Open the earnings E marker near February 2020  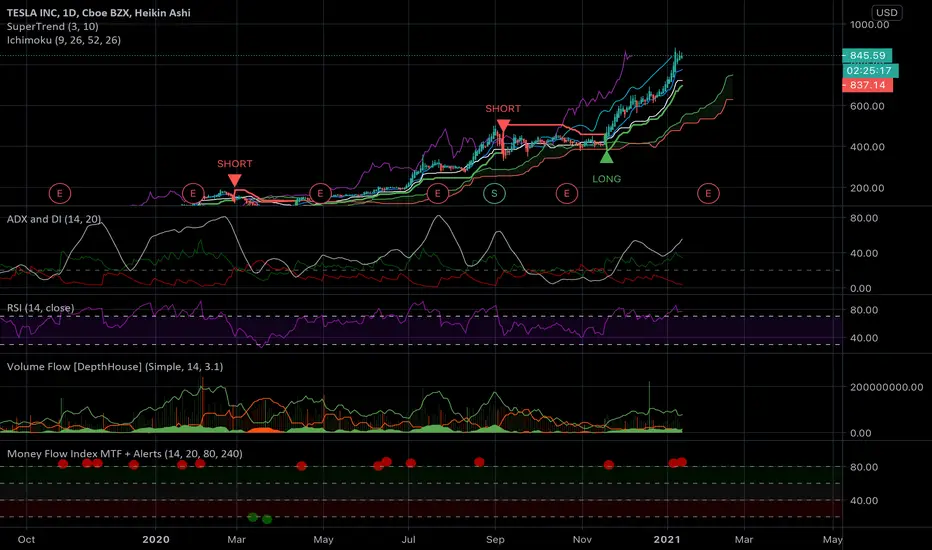click(193, 193)
